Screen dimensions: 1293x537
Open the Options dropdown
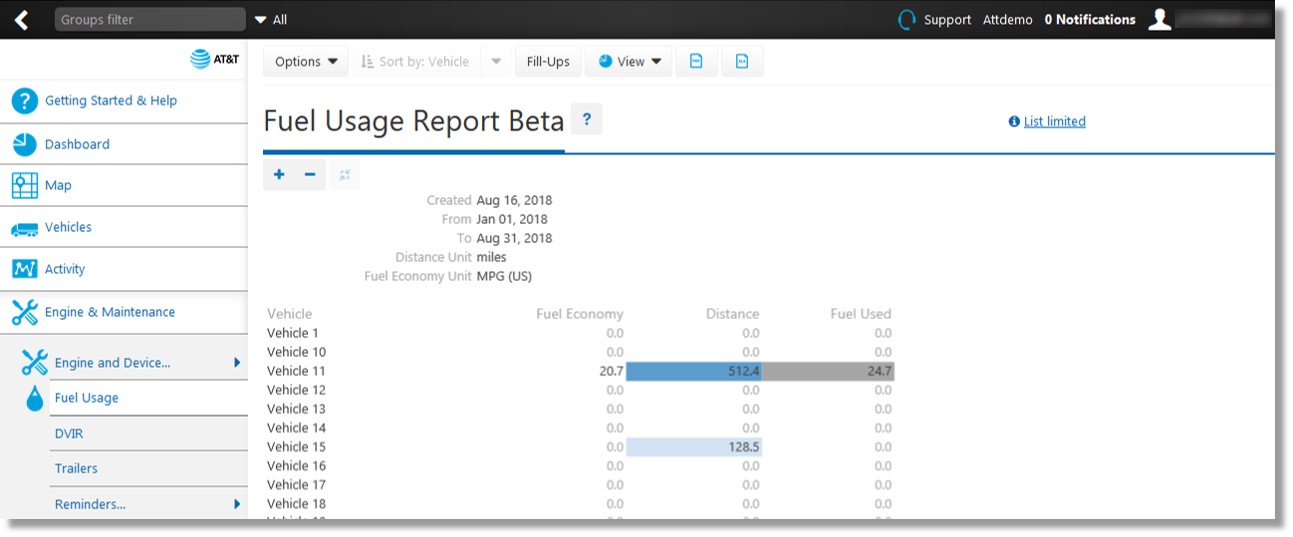(x=306, y=61)
